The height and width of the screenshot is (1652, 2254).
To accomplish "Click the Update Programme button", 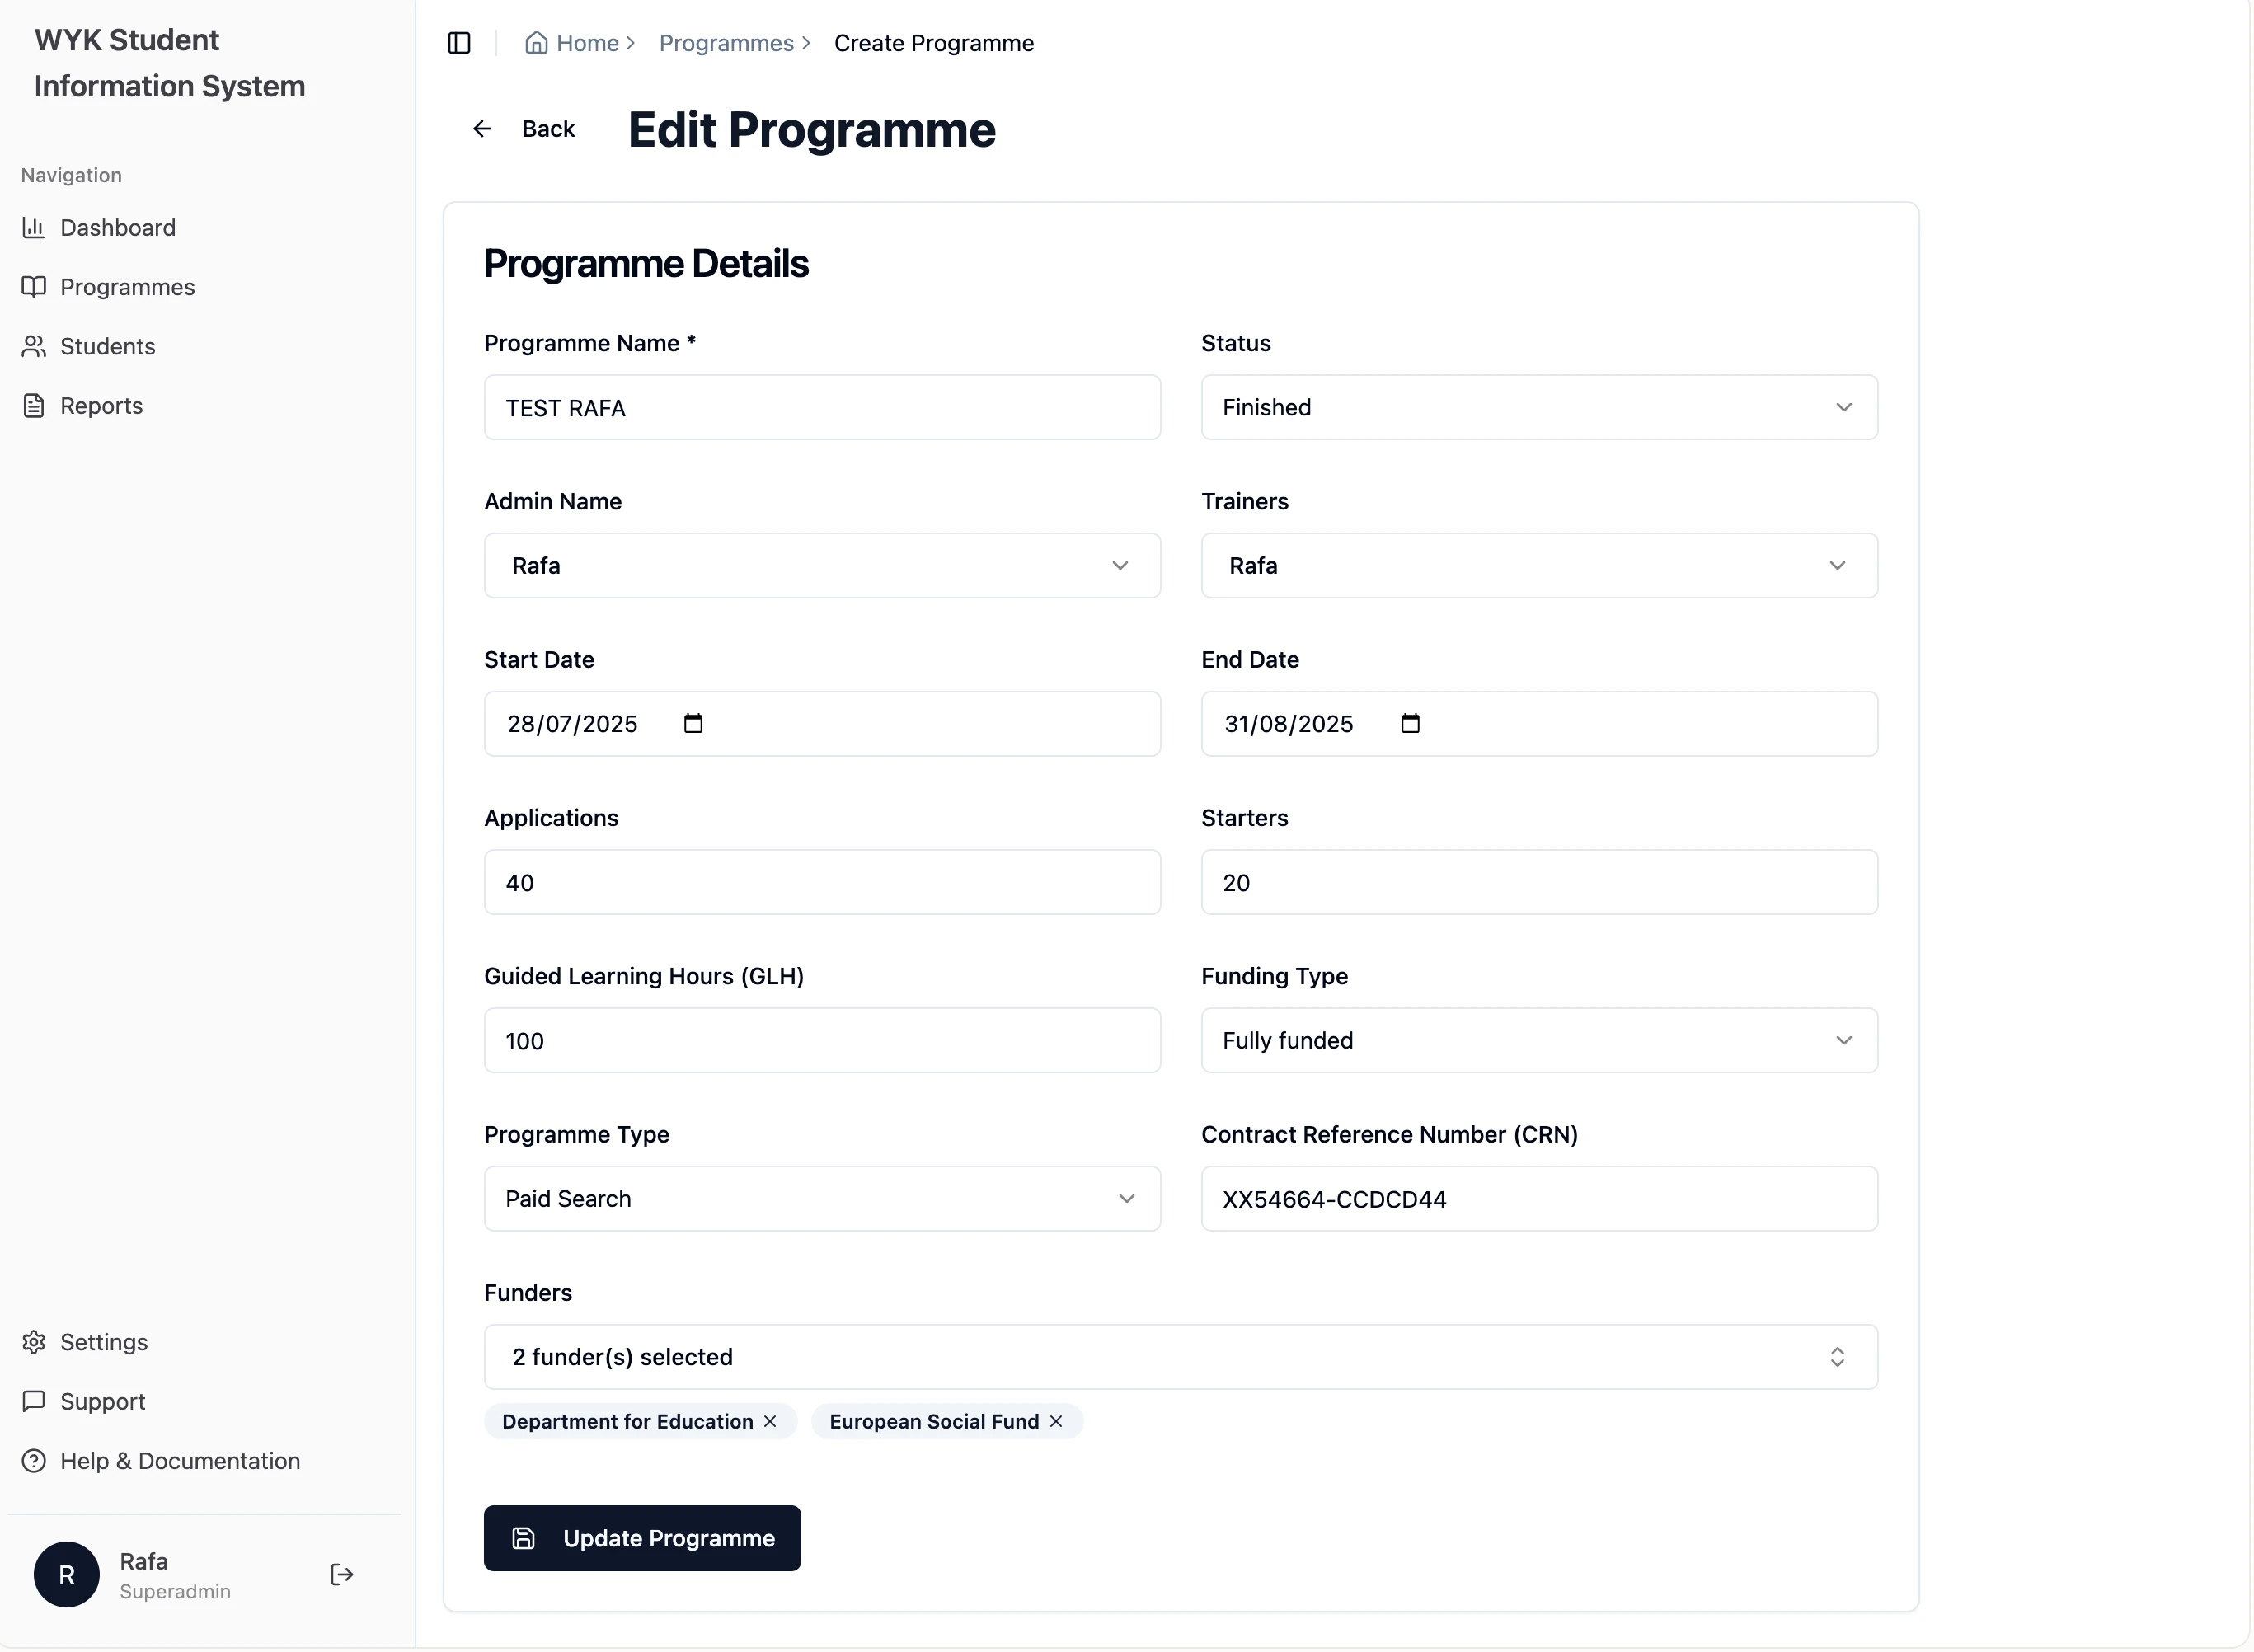I will [642, 1538].
